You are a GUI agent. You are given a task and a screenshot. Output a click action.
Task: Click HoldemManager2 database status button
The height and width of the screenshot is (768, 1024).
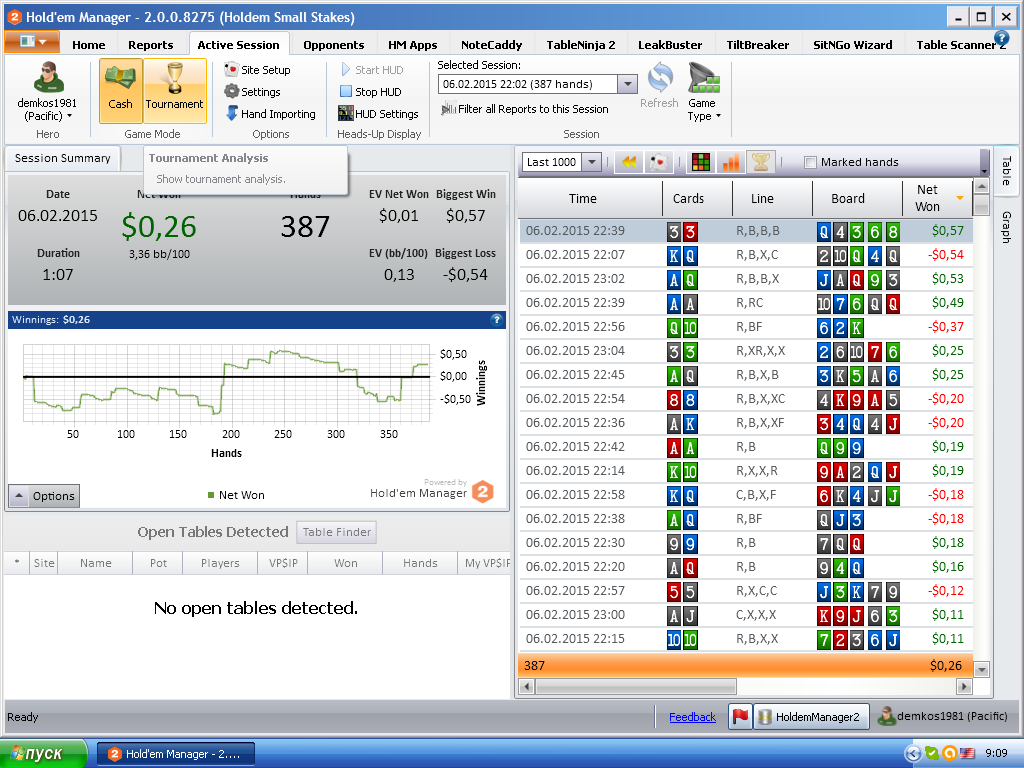pos(811,716)
